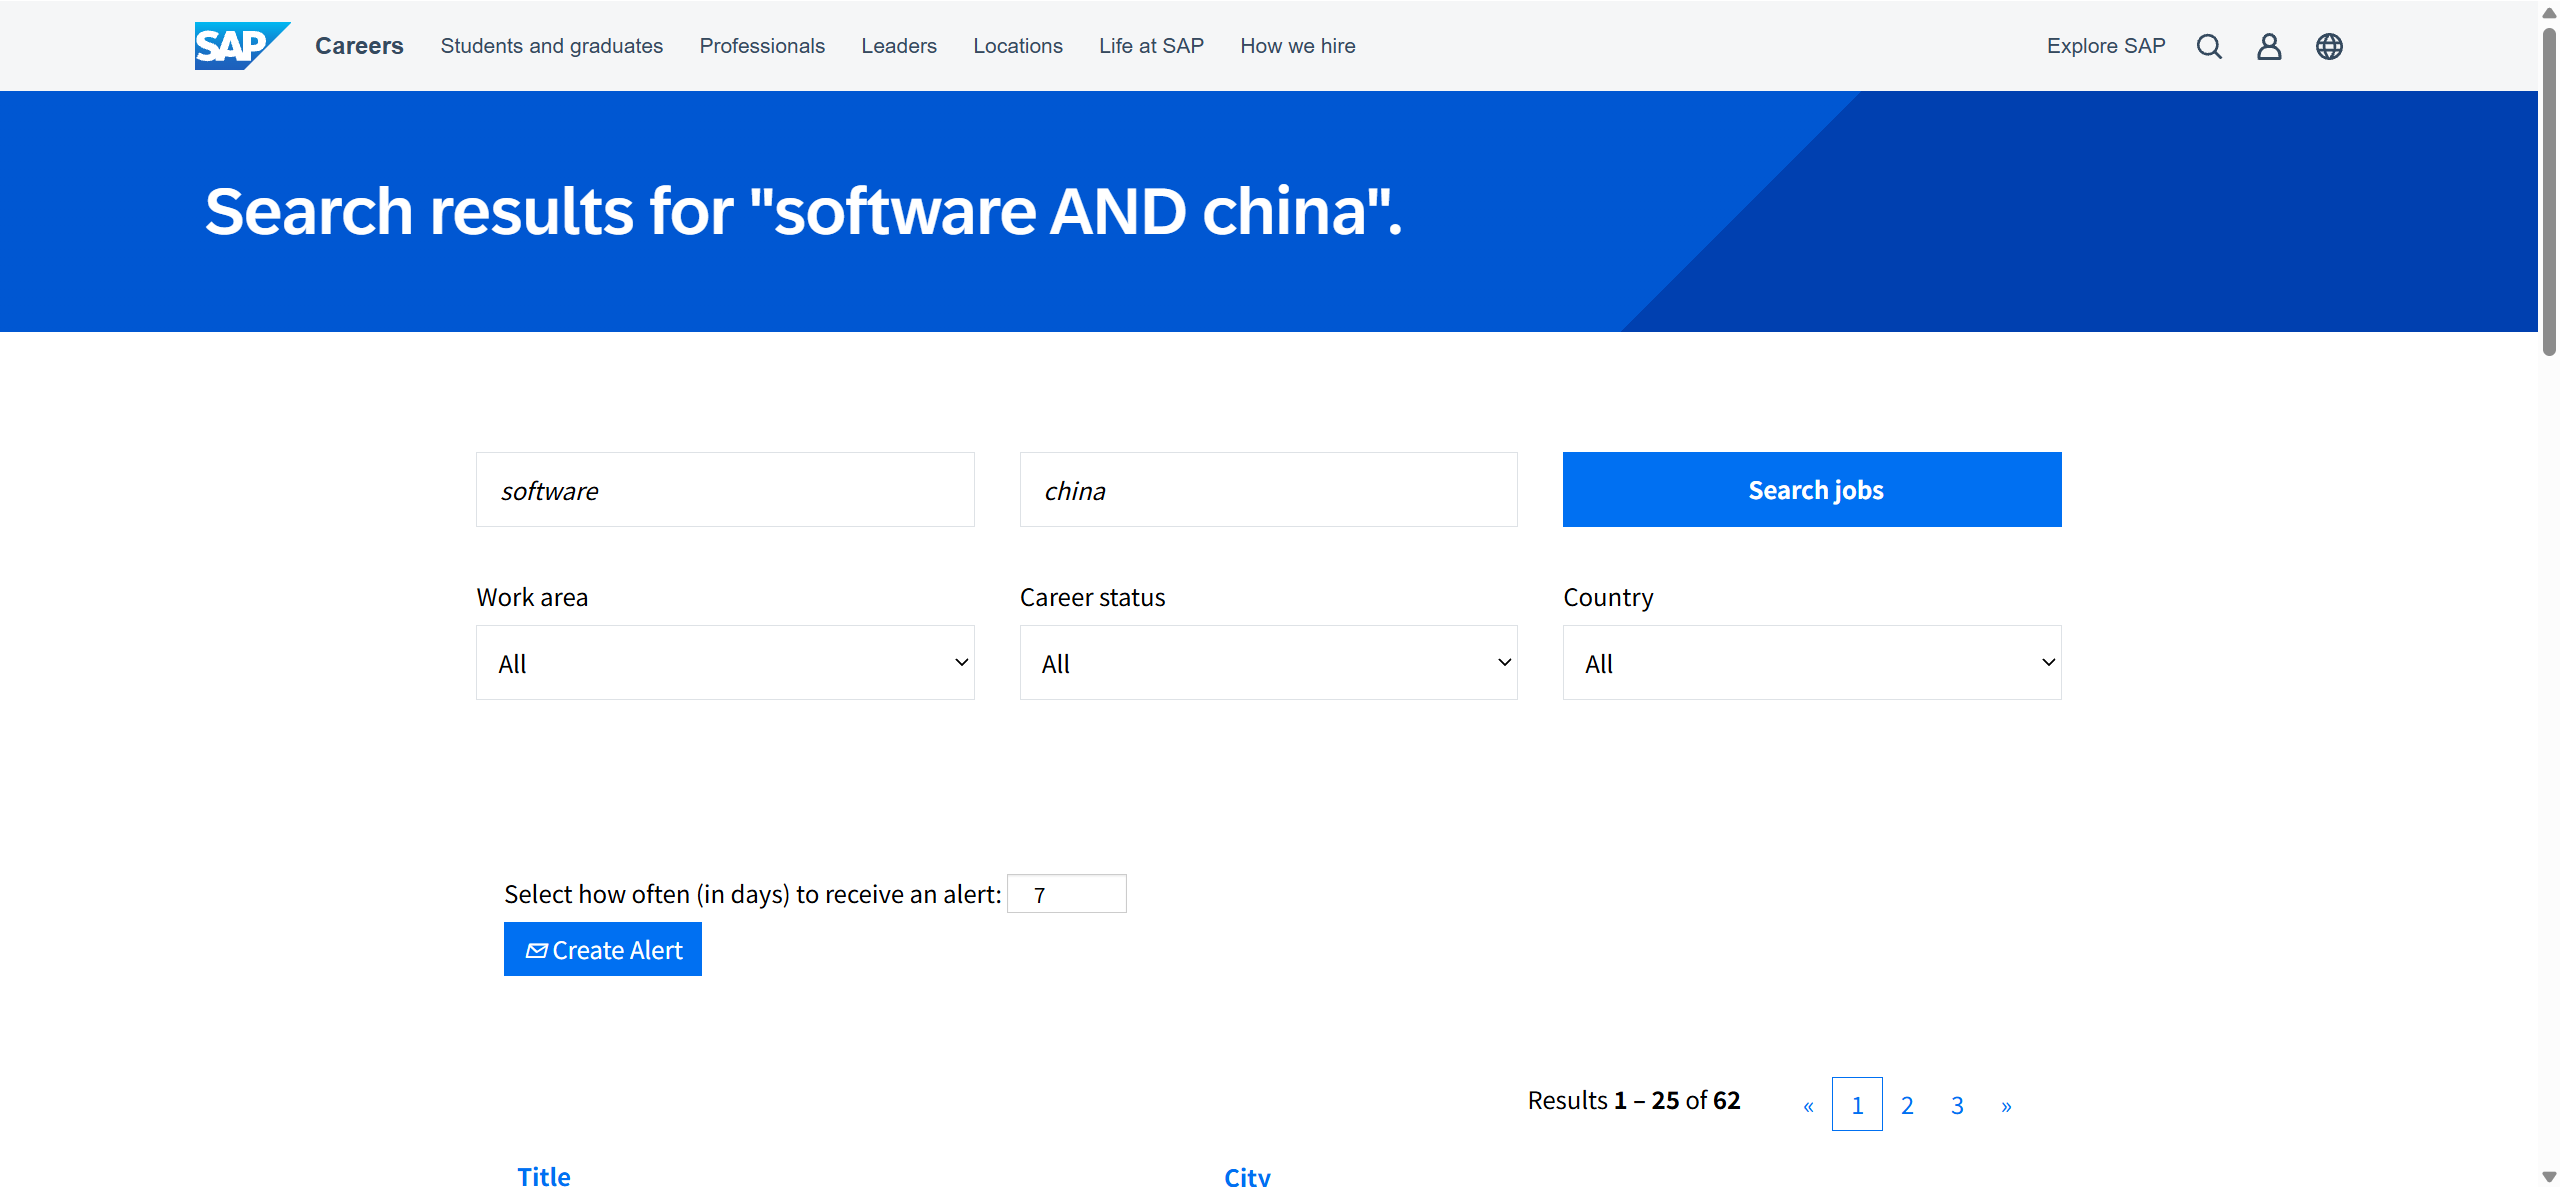Go to results page 3
Viewport: 2560px width, 1187px height.
[x=1957, y=1105]
